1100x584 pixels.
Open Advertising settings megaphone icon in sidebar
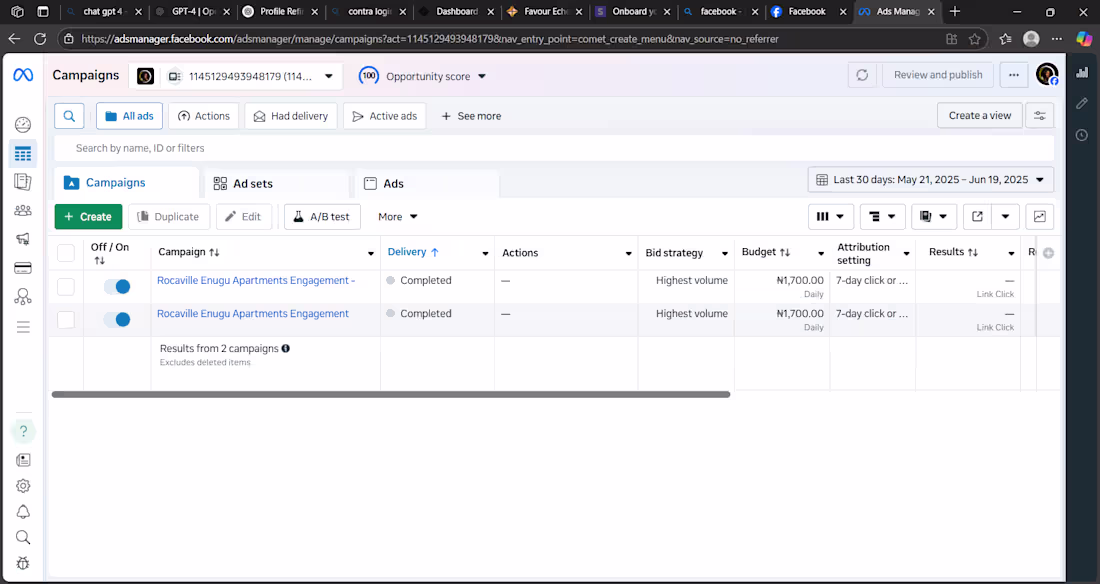coord(22,239)
